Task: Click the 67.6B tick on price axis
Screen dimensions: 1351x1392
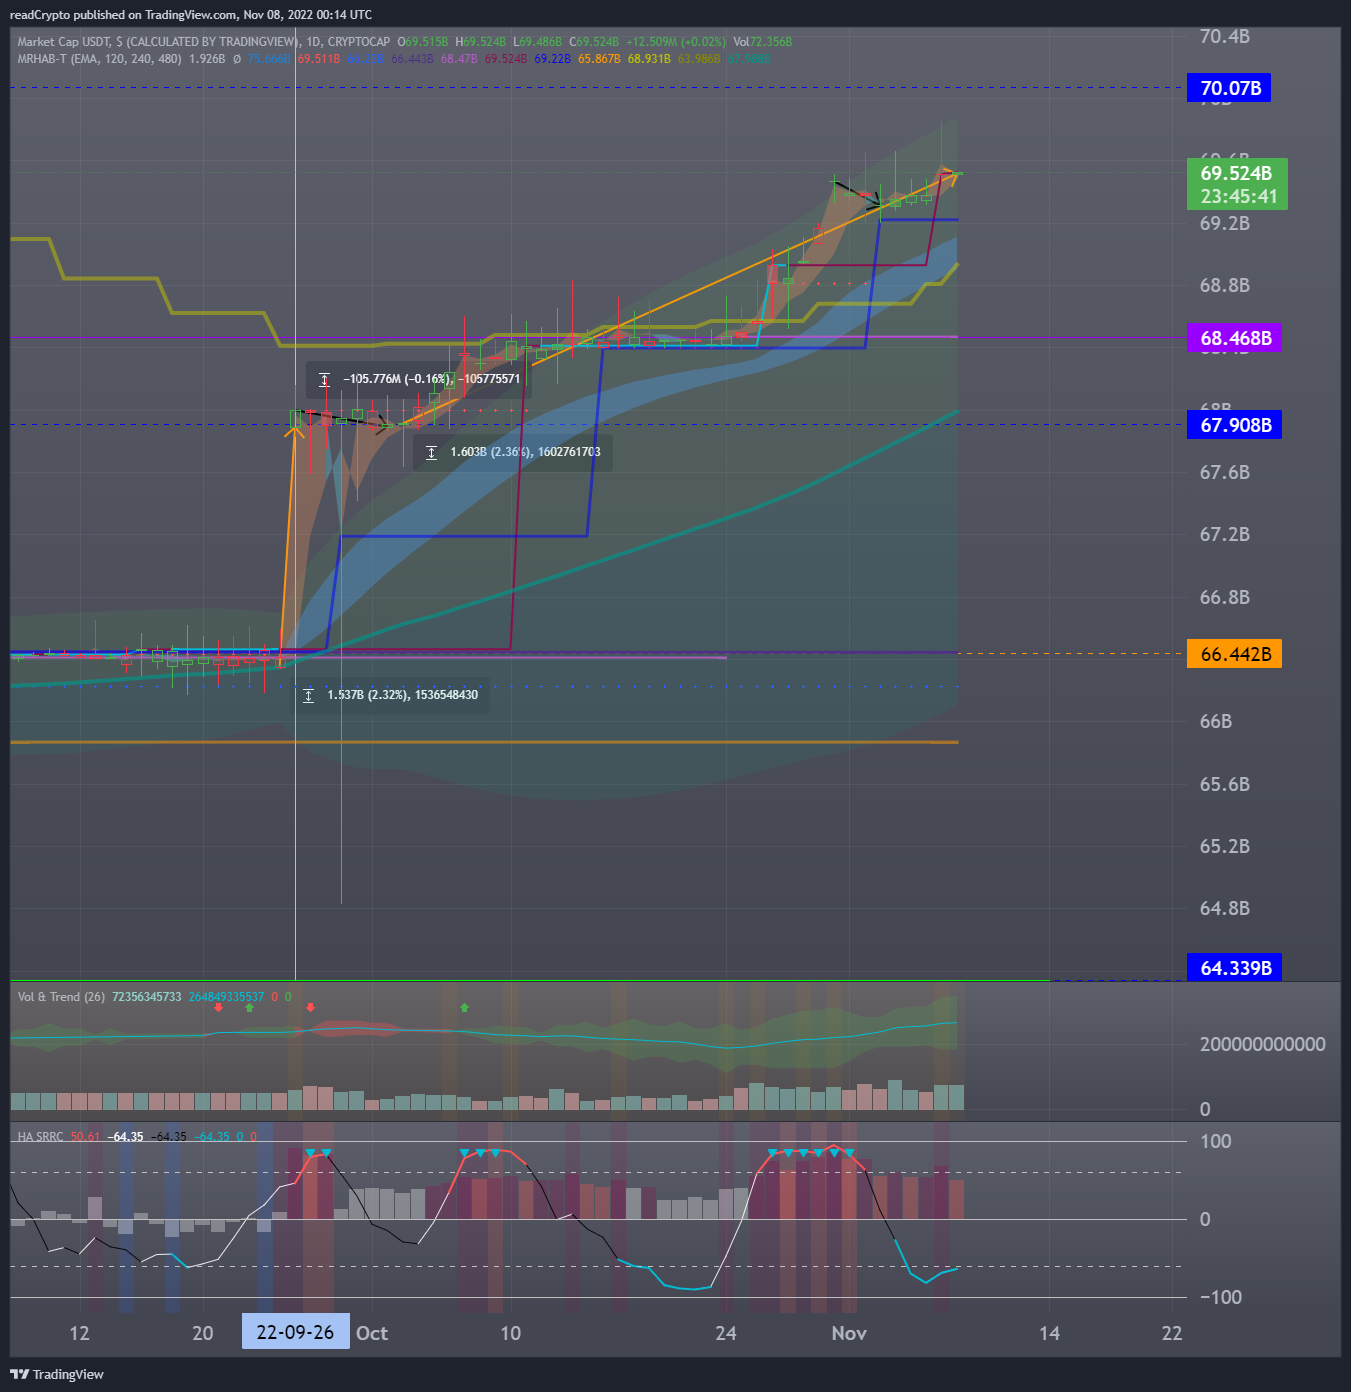Action: pos(1225,472)
